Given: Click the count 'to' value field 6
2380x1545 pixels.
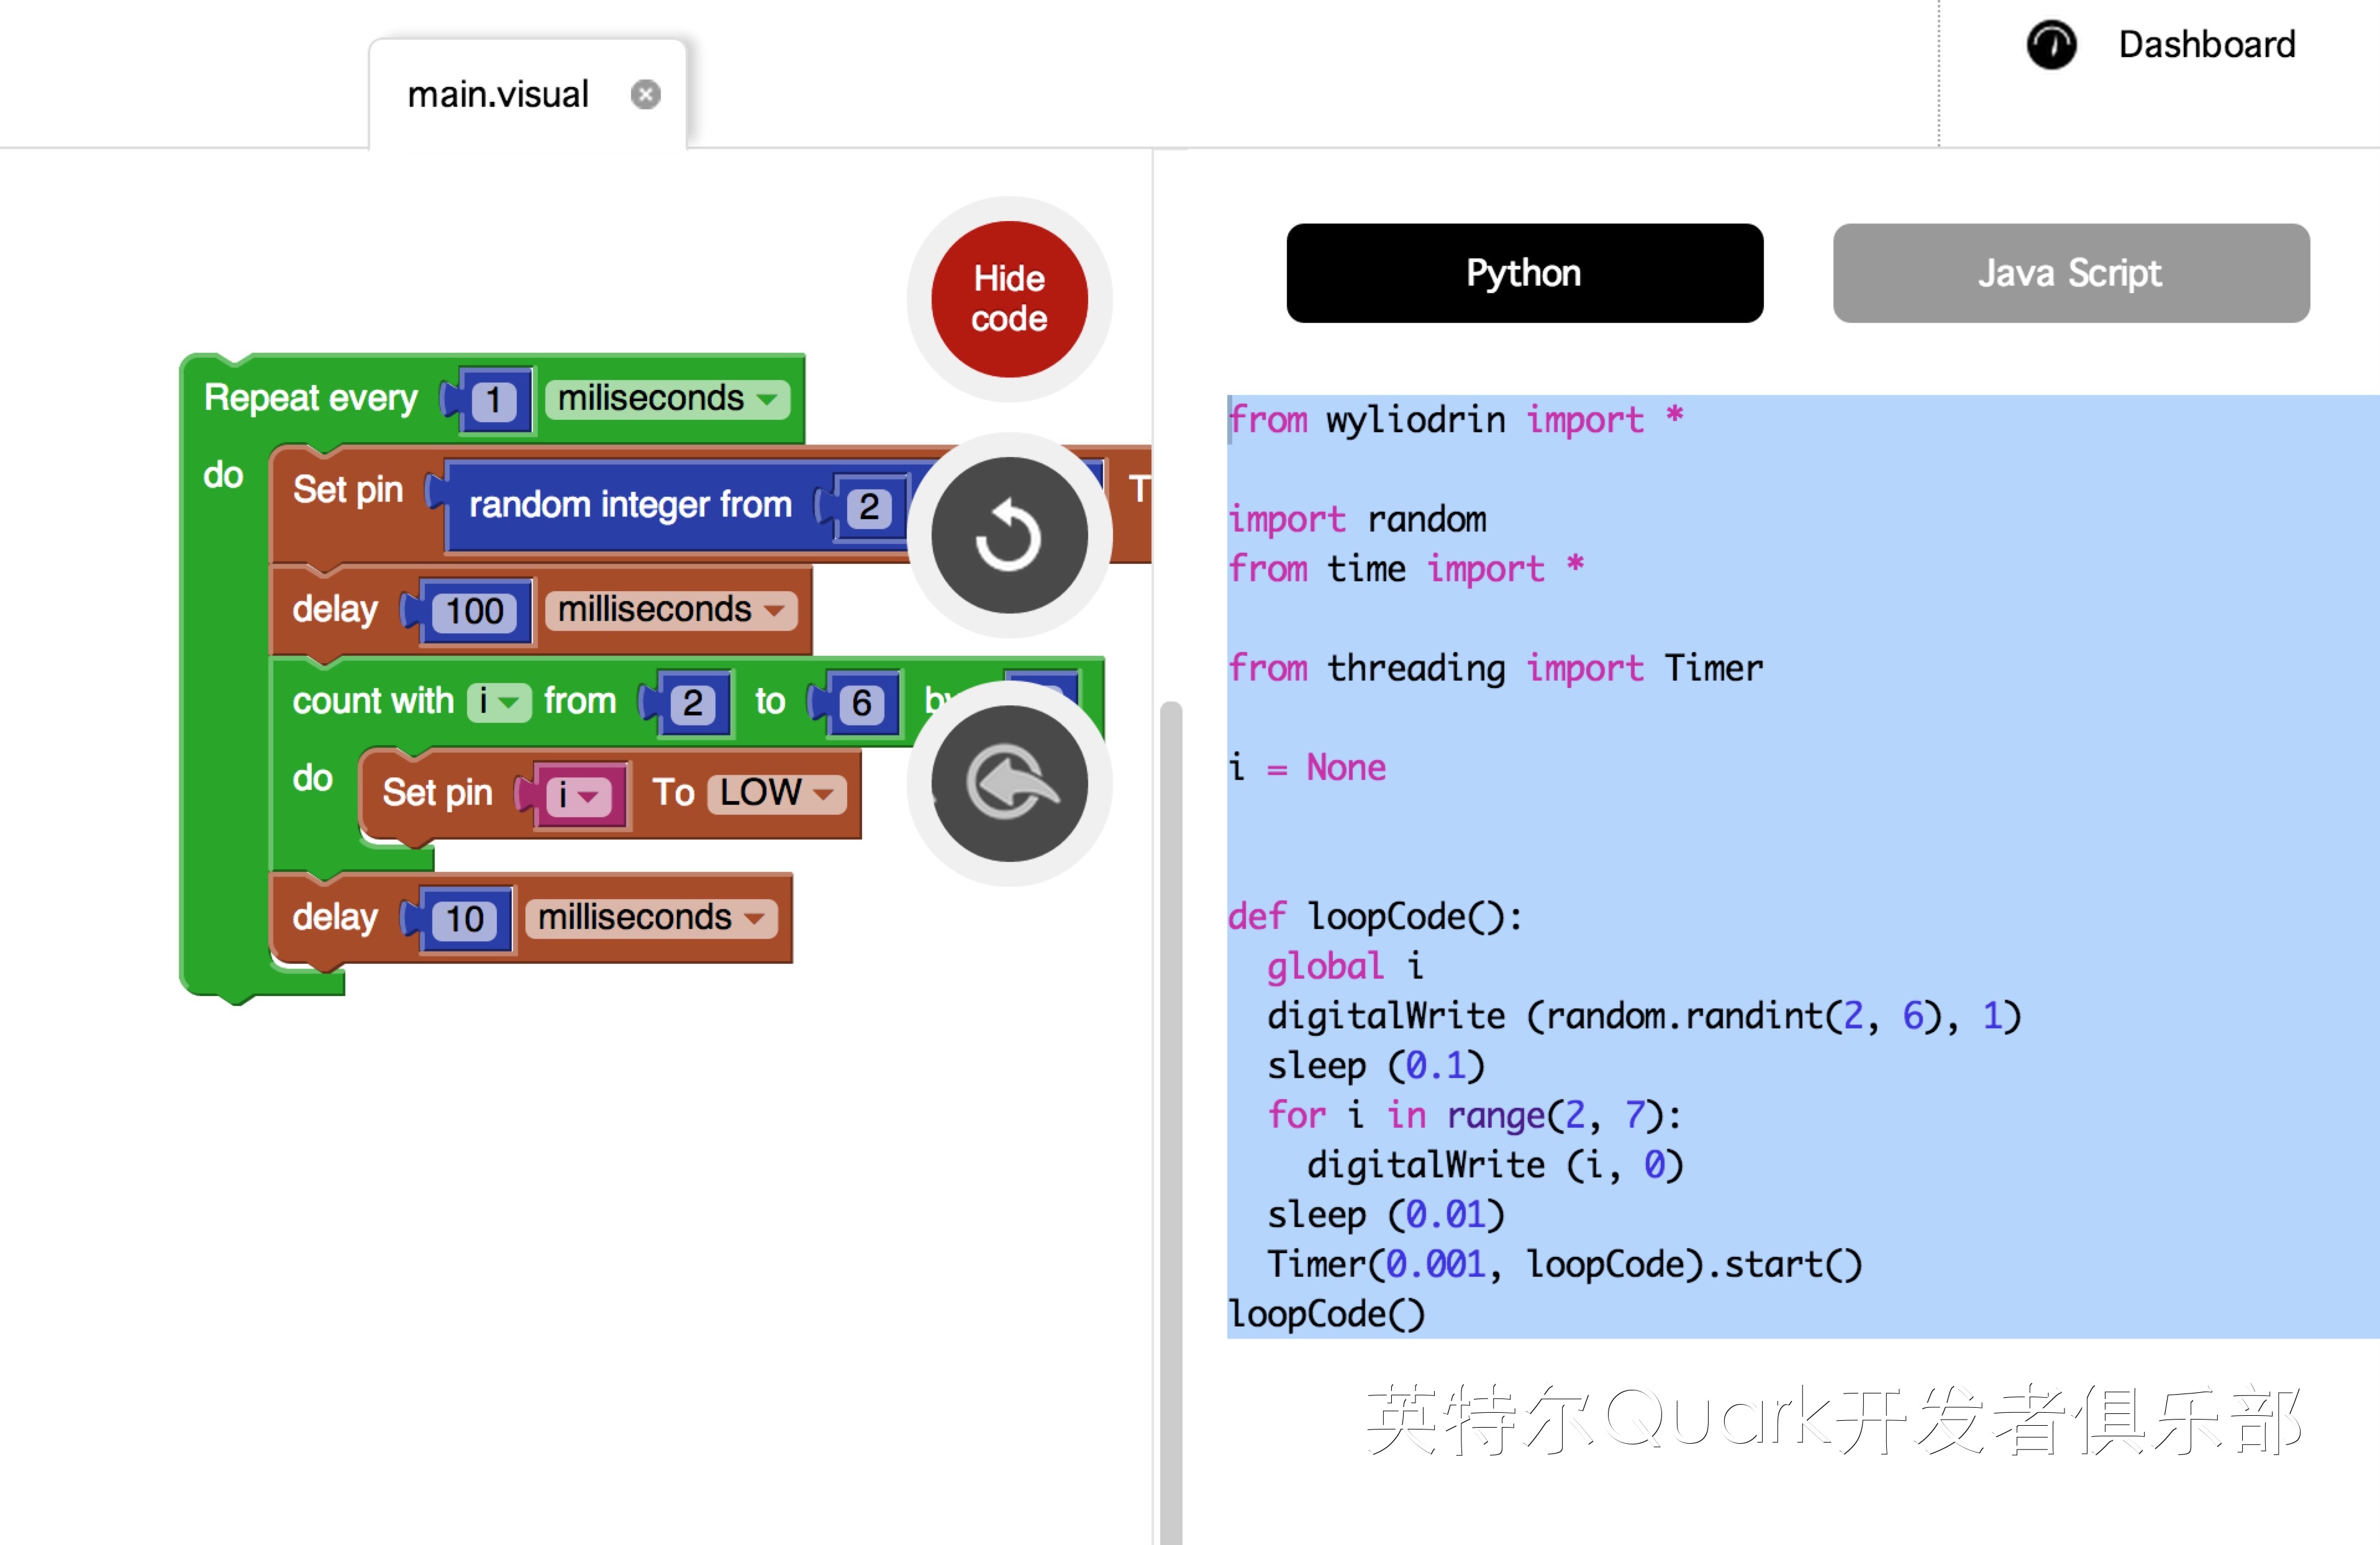Looking at the screenshot, I should tap(861, 704).
